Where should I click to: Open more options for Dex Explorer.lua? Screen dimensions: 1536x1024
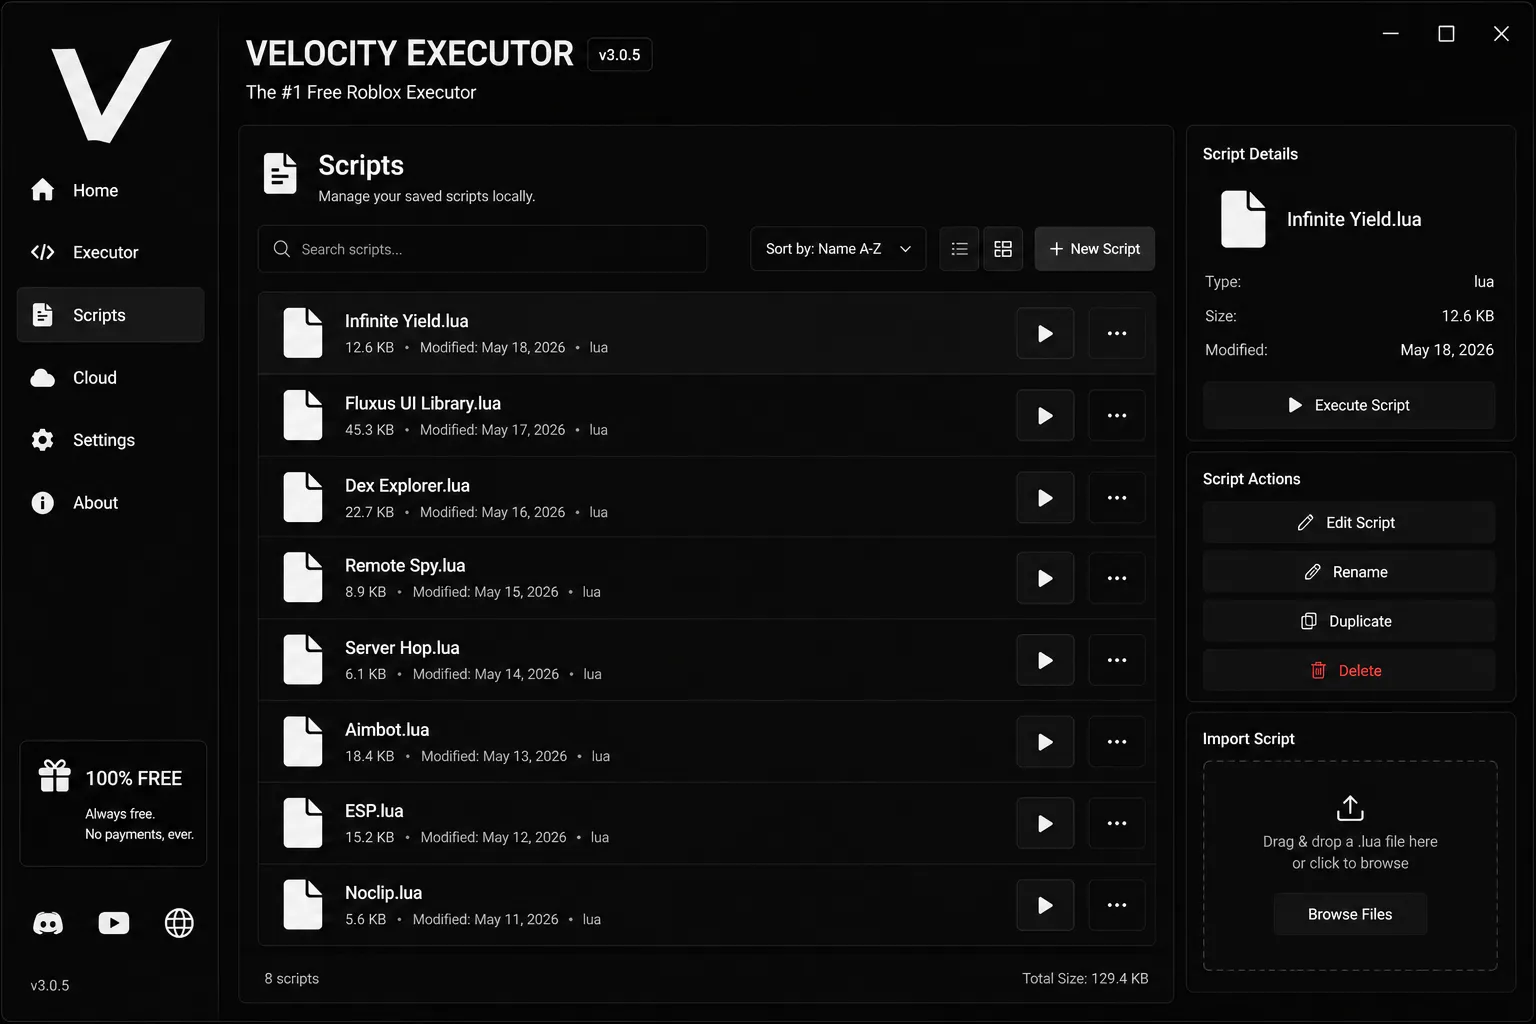pos(1117,498)
